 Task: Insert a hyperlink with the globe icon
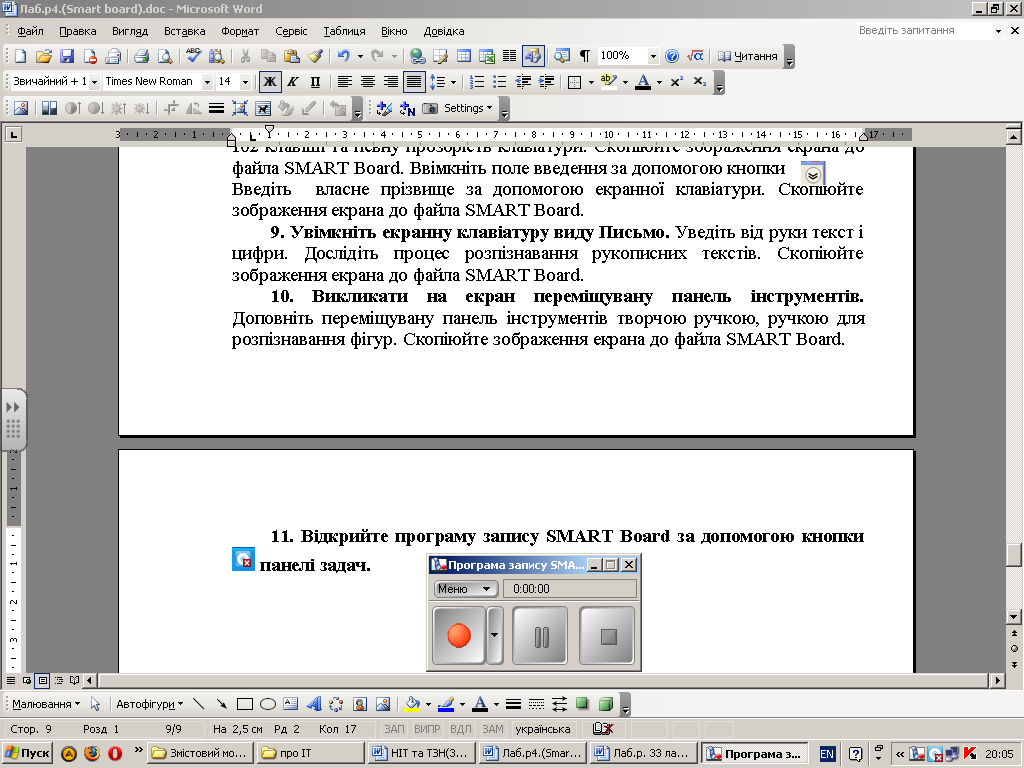(x=417, y=56)
